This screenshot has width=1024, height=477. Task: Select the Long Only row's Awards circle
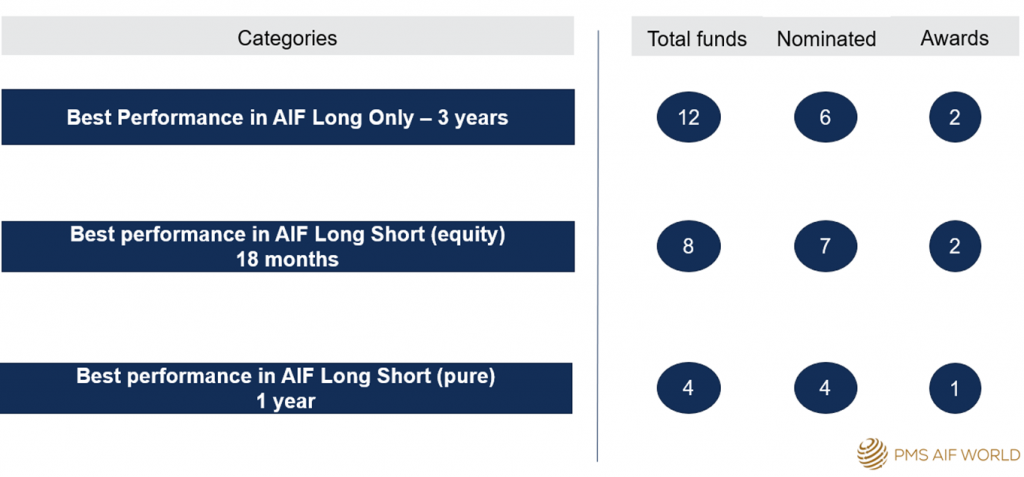pos(955,118)
